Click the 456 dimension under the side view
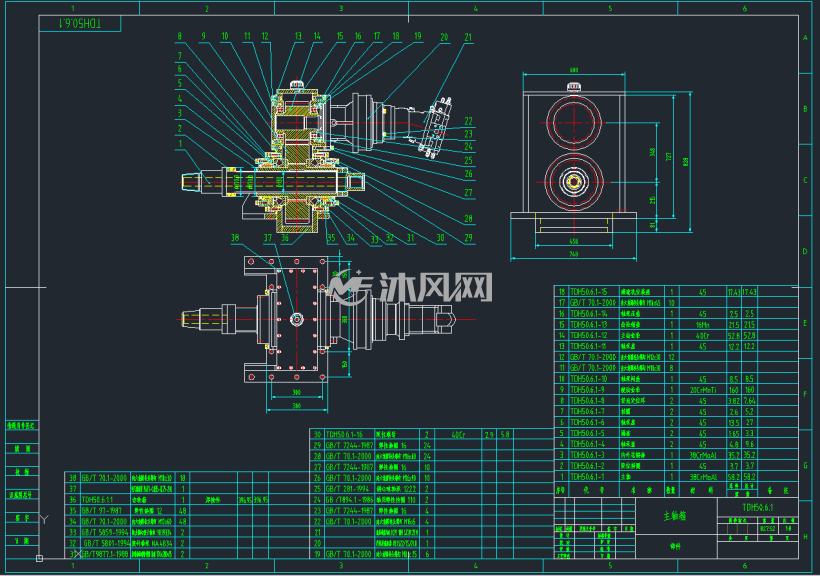Viewport: 820px width, 576px height. (574, 242)
